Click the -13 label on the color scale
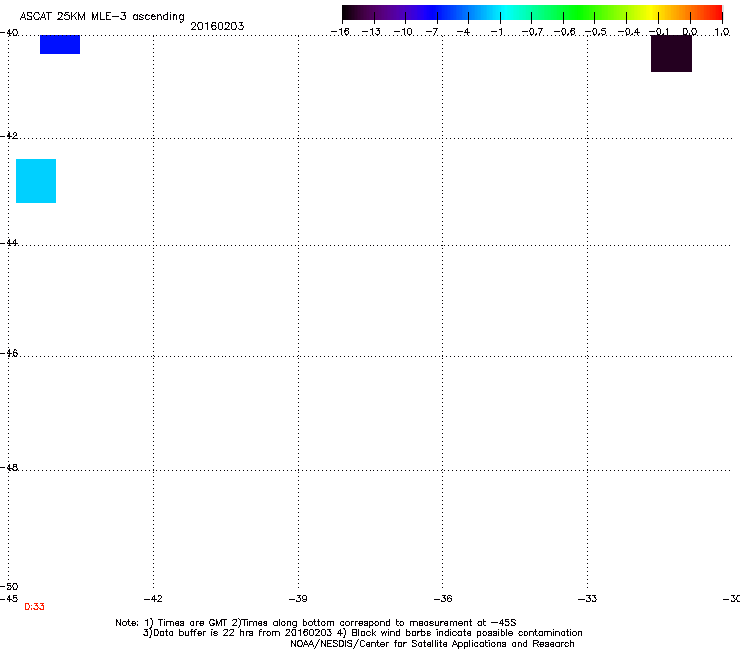740x650 pixels. [x=371, y=32]
